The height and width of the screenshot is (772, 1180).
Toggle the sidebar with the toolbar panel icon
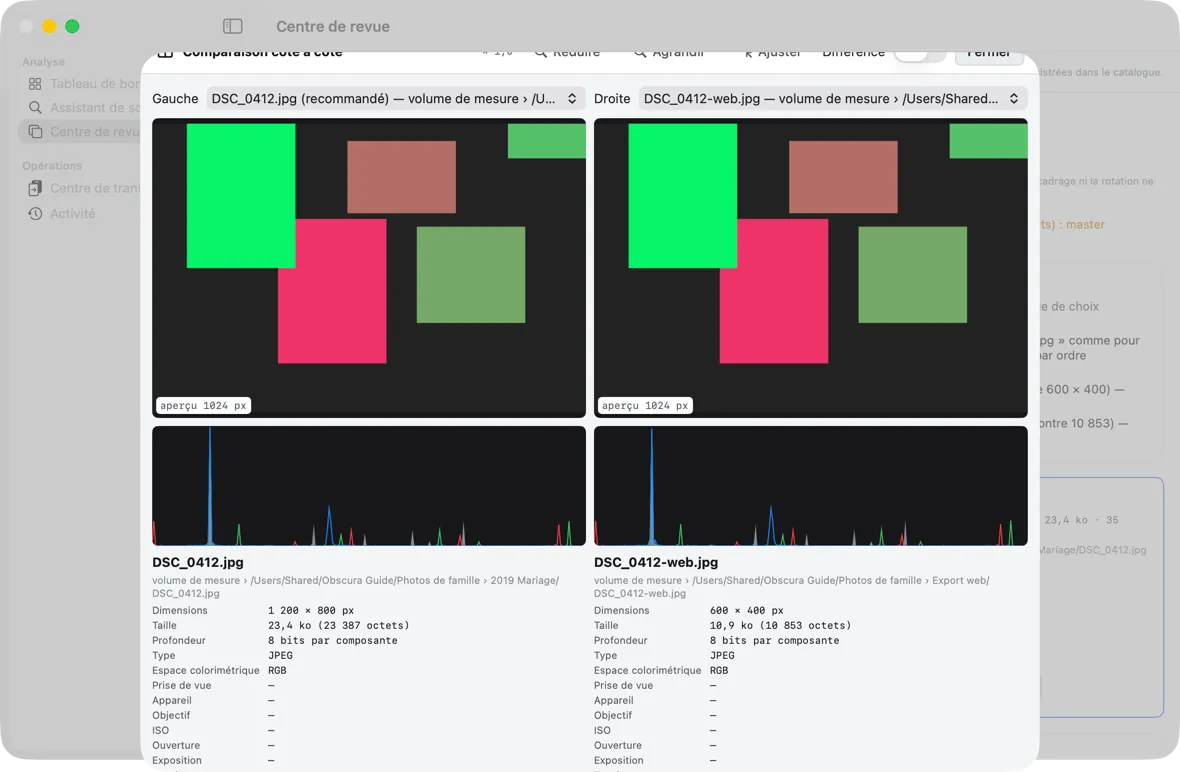233,26
